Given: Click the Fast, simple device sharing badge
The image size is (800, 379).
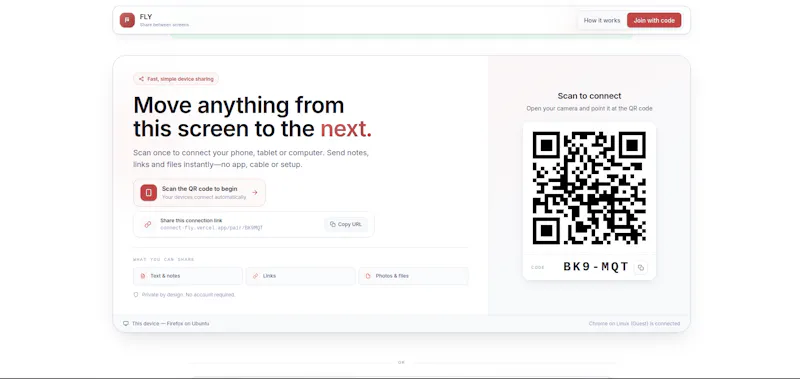Looking at the screenshot, I should click(176, 79).
